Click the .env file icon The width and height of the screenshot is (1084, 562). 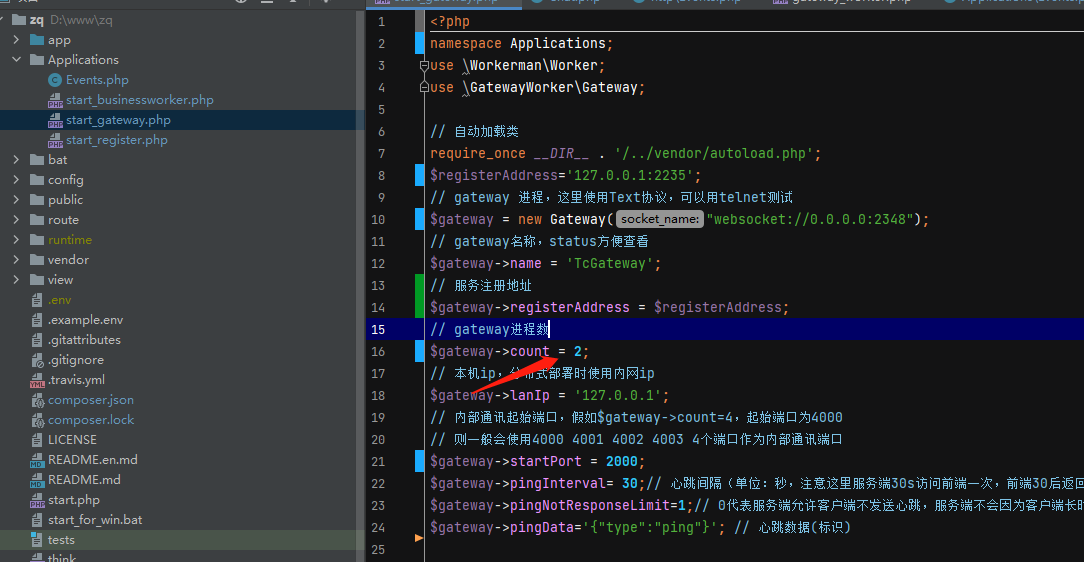click(37, 300)
